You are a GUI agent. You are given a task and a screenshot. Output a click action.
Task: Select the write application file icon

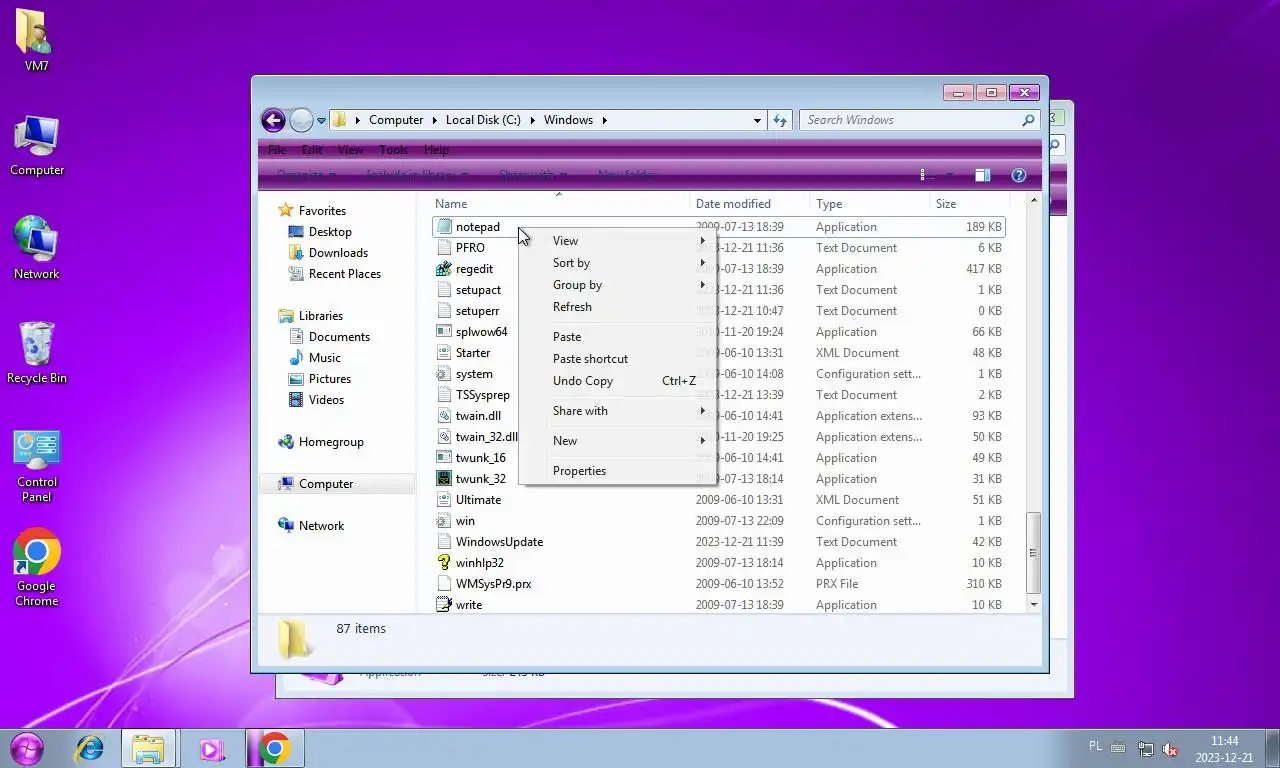coord(444,605)
